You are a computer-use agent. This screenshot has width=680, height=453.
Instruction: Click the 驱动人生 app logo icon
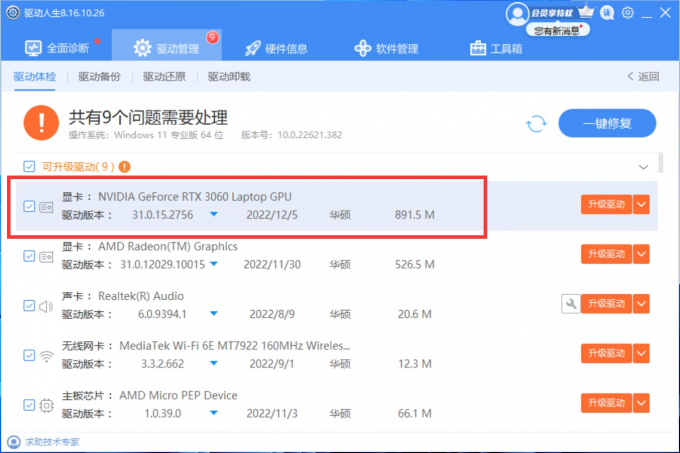click(13, 13)
